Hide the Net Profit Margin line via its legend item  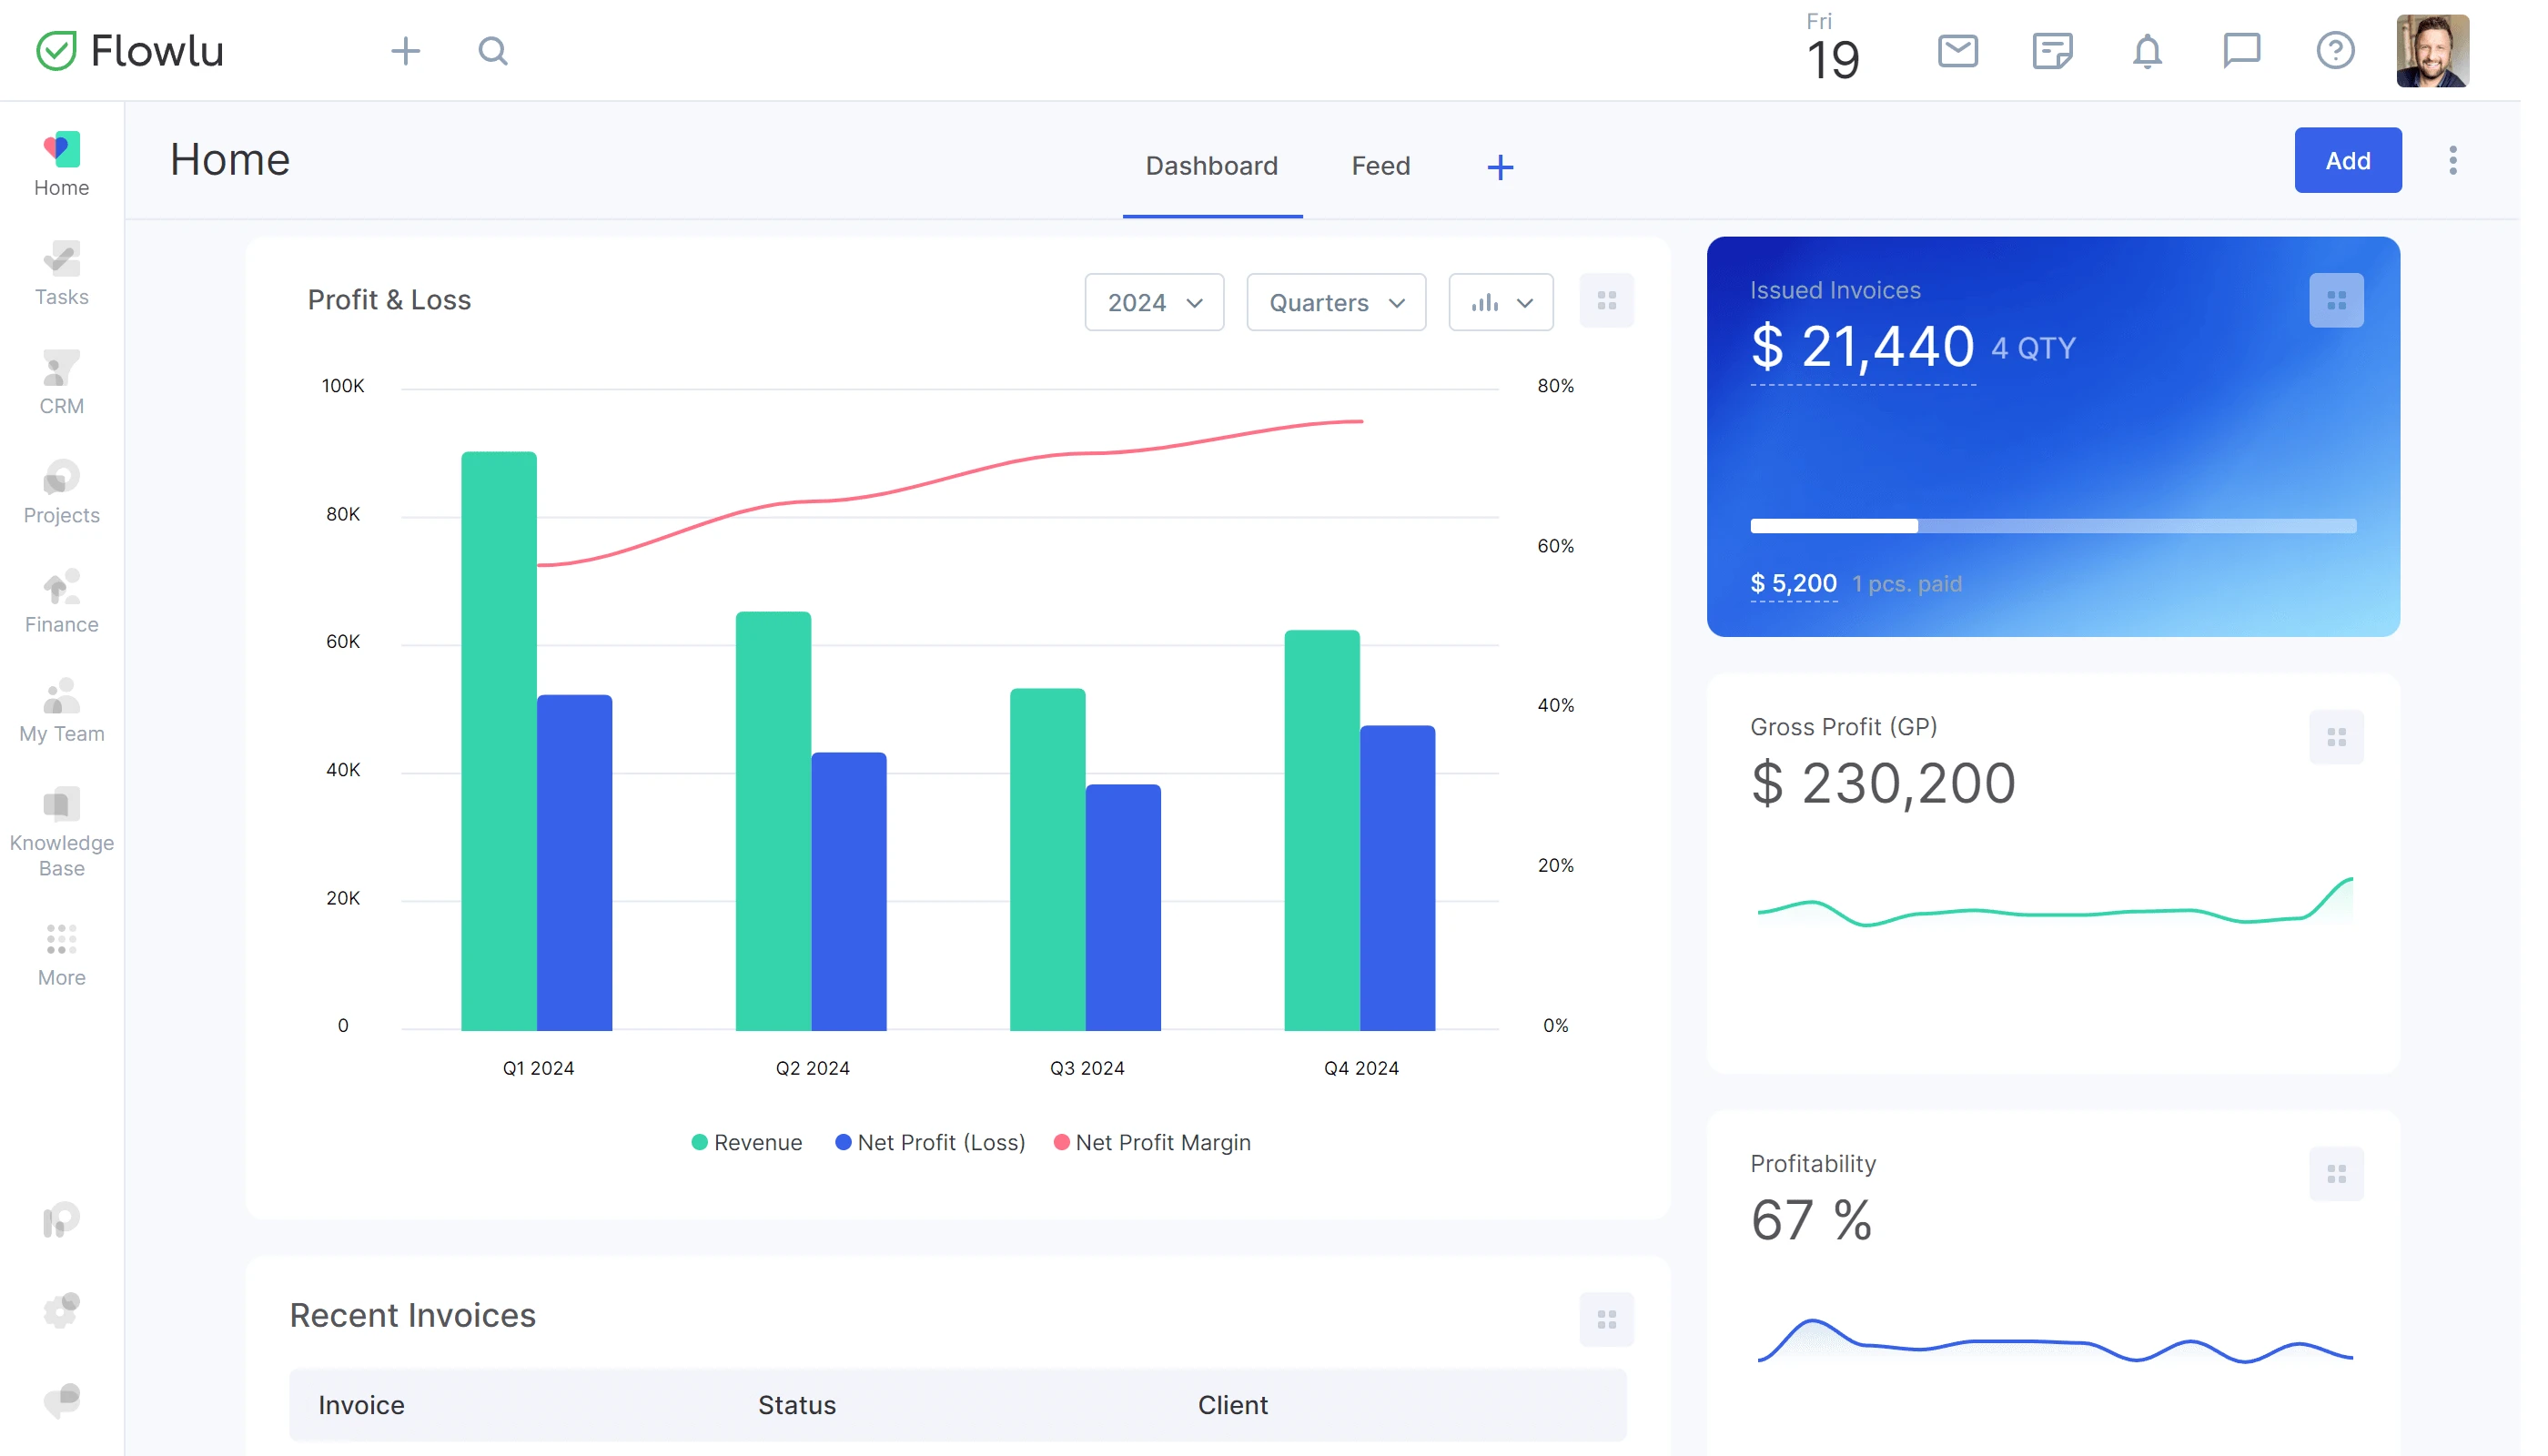[x=1153, y=1141]
